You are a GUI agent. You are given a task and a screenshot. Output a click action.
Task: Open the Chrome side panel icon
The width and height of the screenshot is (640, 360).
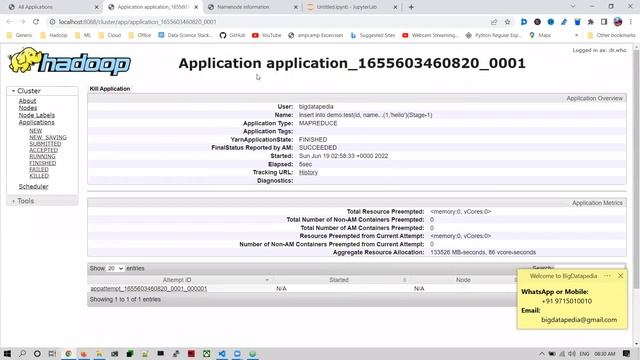point(604,22)
